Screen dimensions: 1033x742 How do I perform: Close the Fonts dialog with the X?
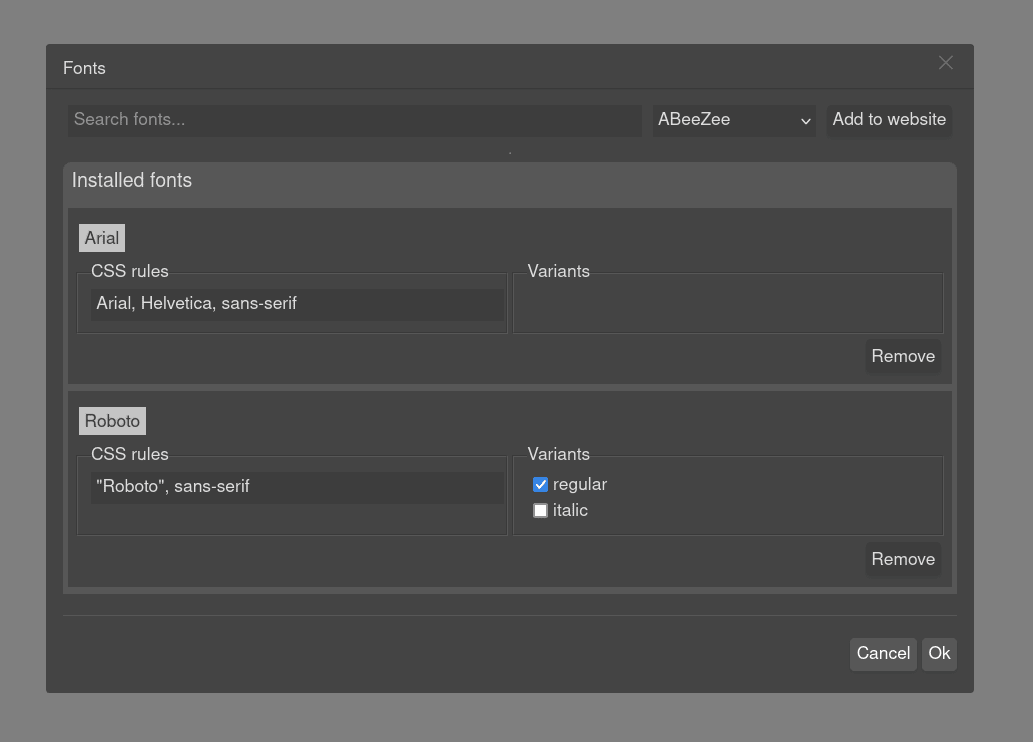click(x=945, y=62)
